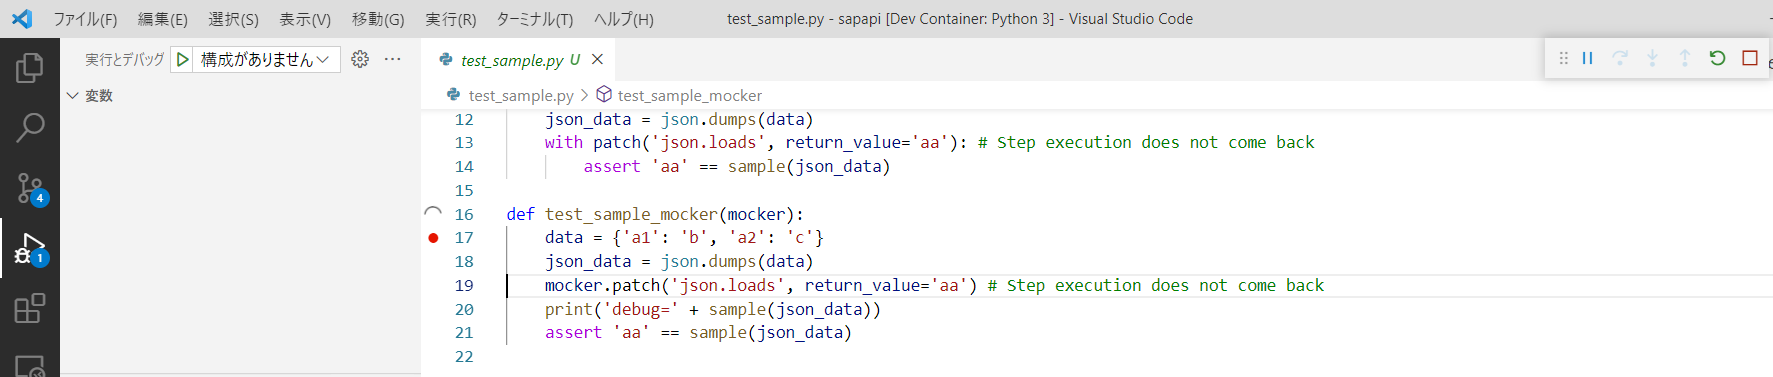Open the Explorer view in activity bar
This screenshot has width=1773, height=377.
30,68
